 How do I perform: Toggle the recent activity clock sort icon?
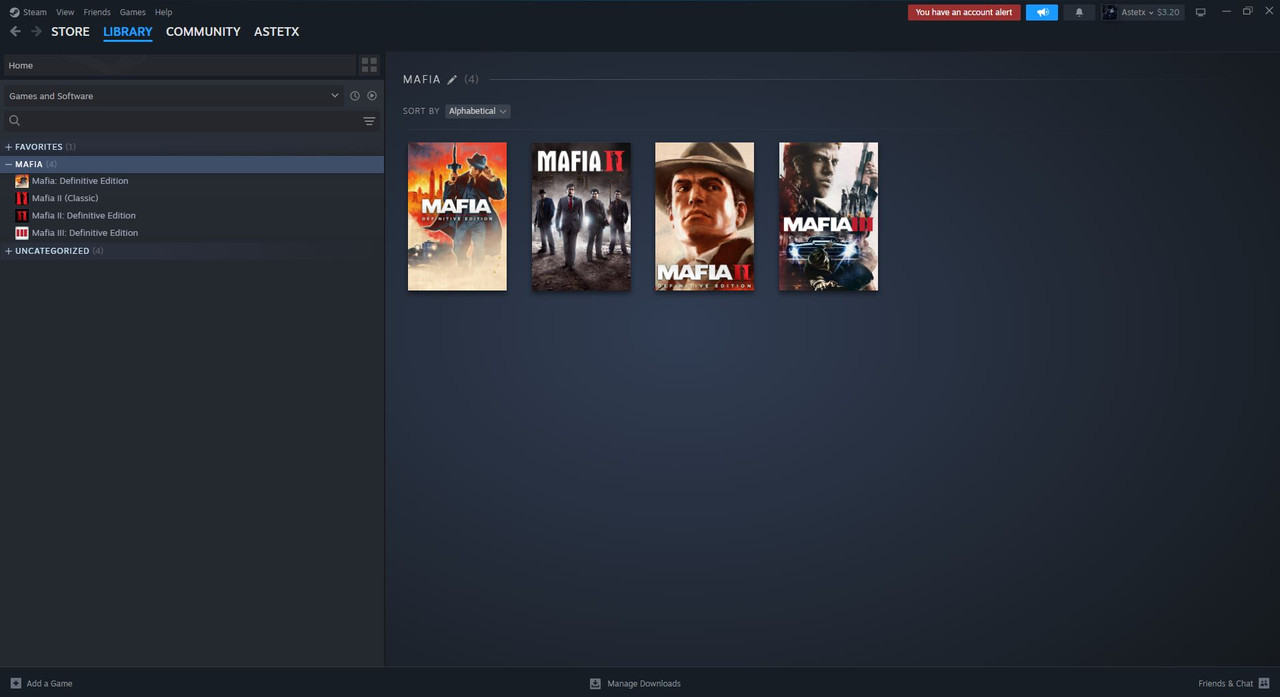[355, 96]
